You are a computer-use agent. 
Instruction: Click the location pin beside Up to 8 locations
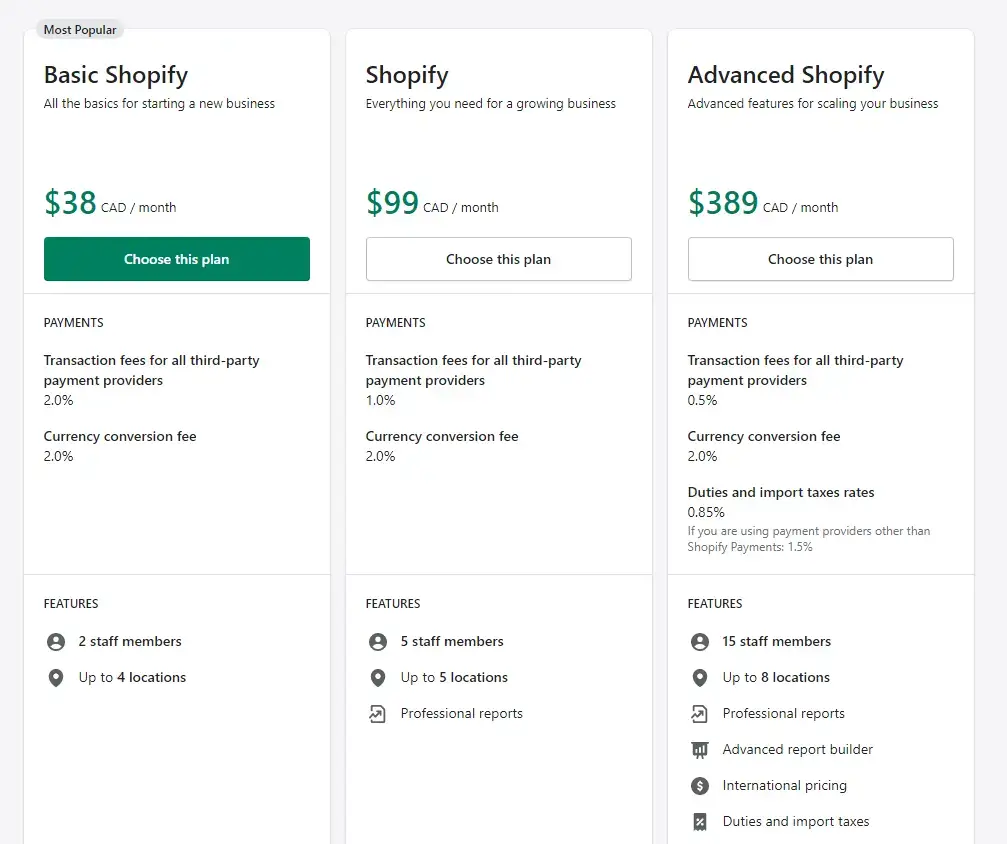click(699, 678)
